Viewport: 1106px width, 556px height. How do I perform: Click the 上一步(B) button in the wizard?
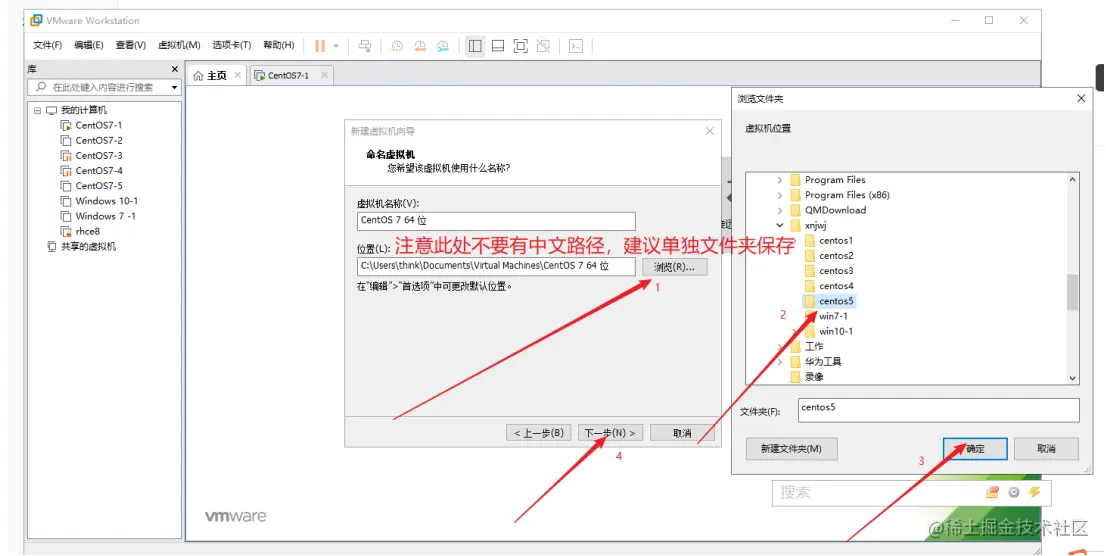coord(538,433)
